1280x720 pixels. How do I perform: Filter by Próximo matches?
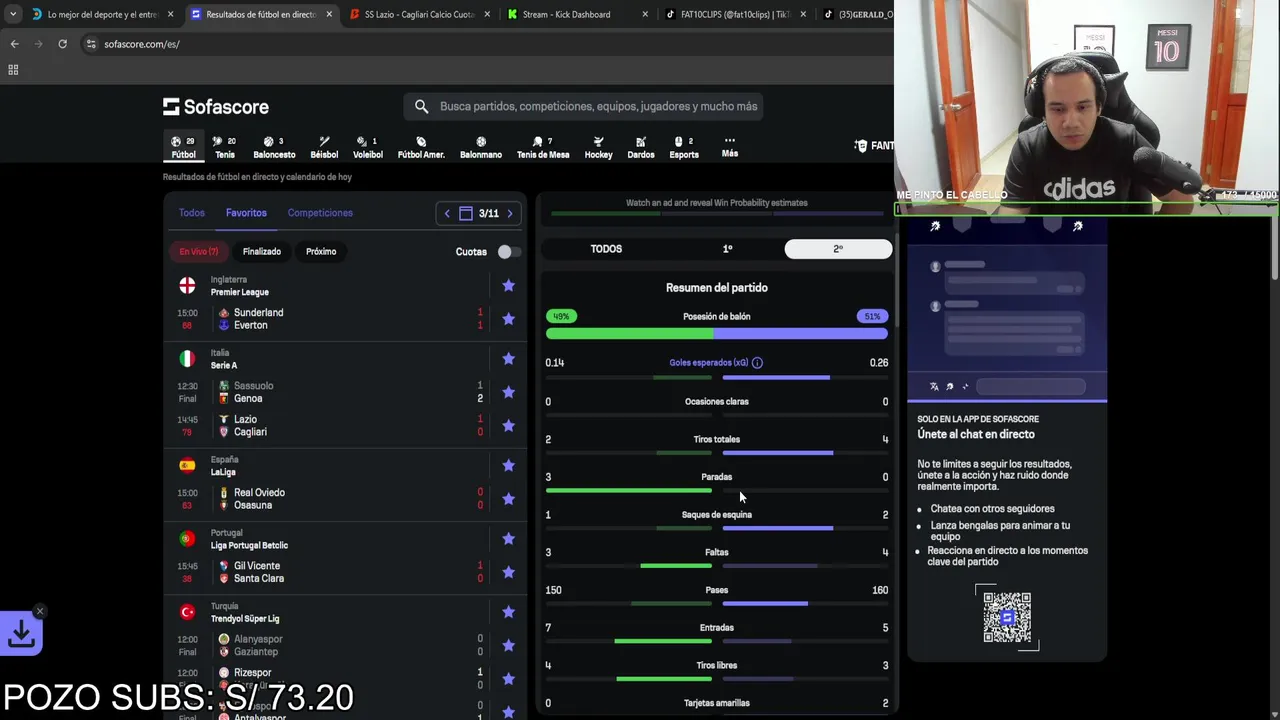[321, 252]
